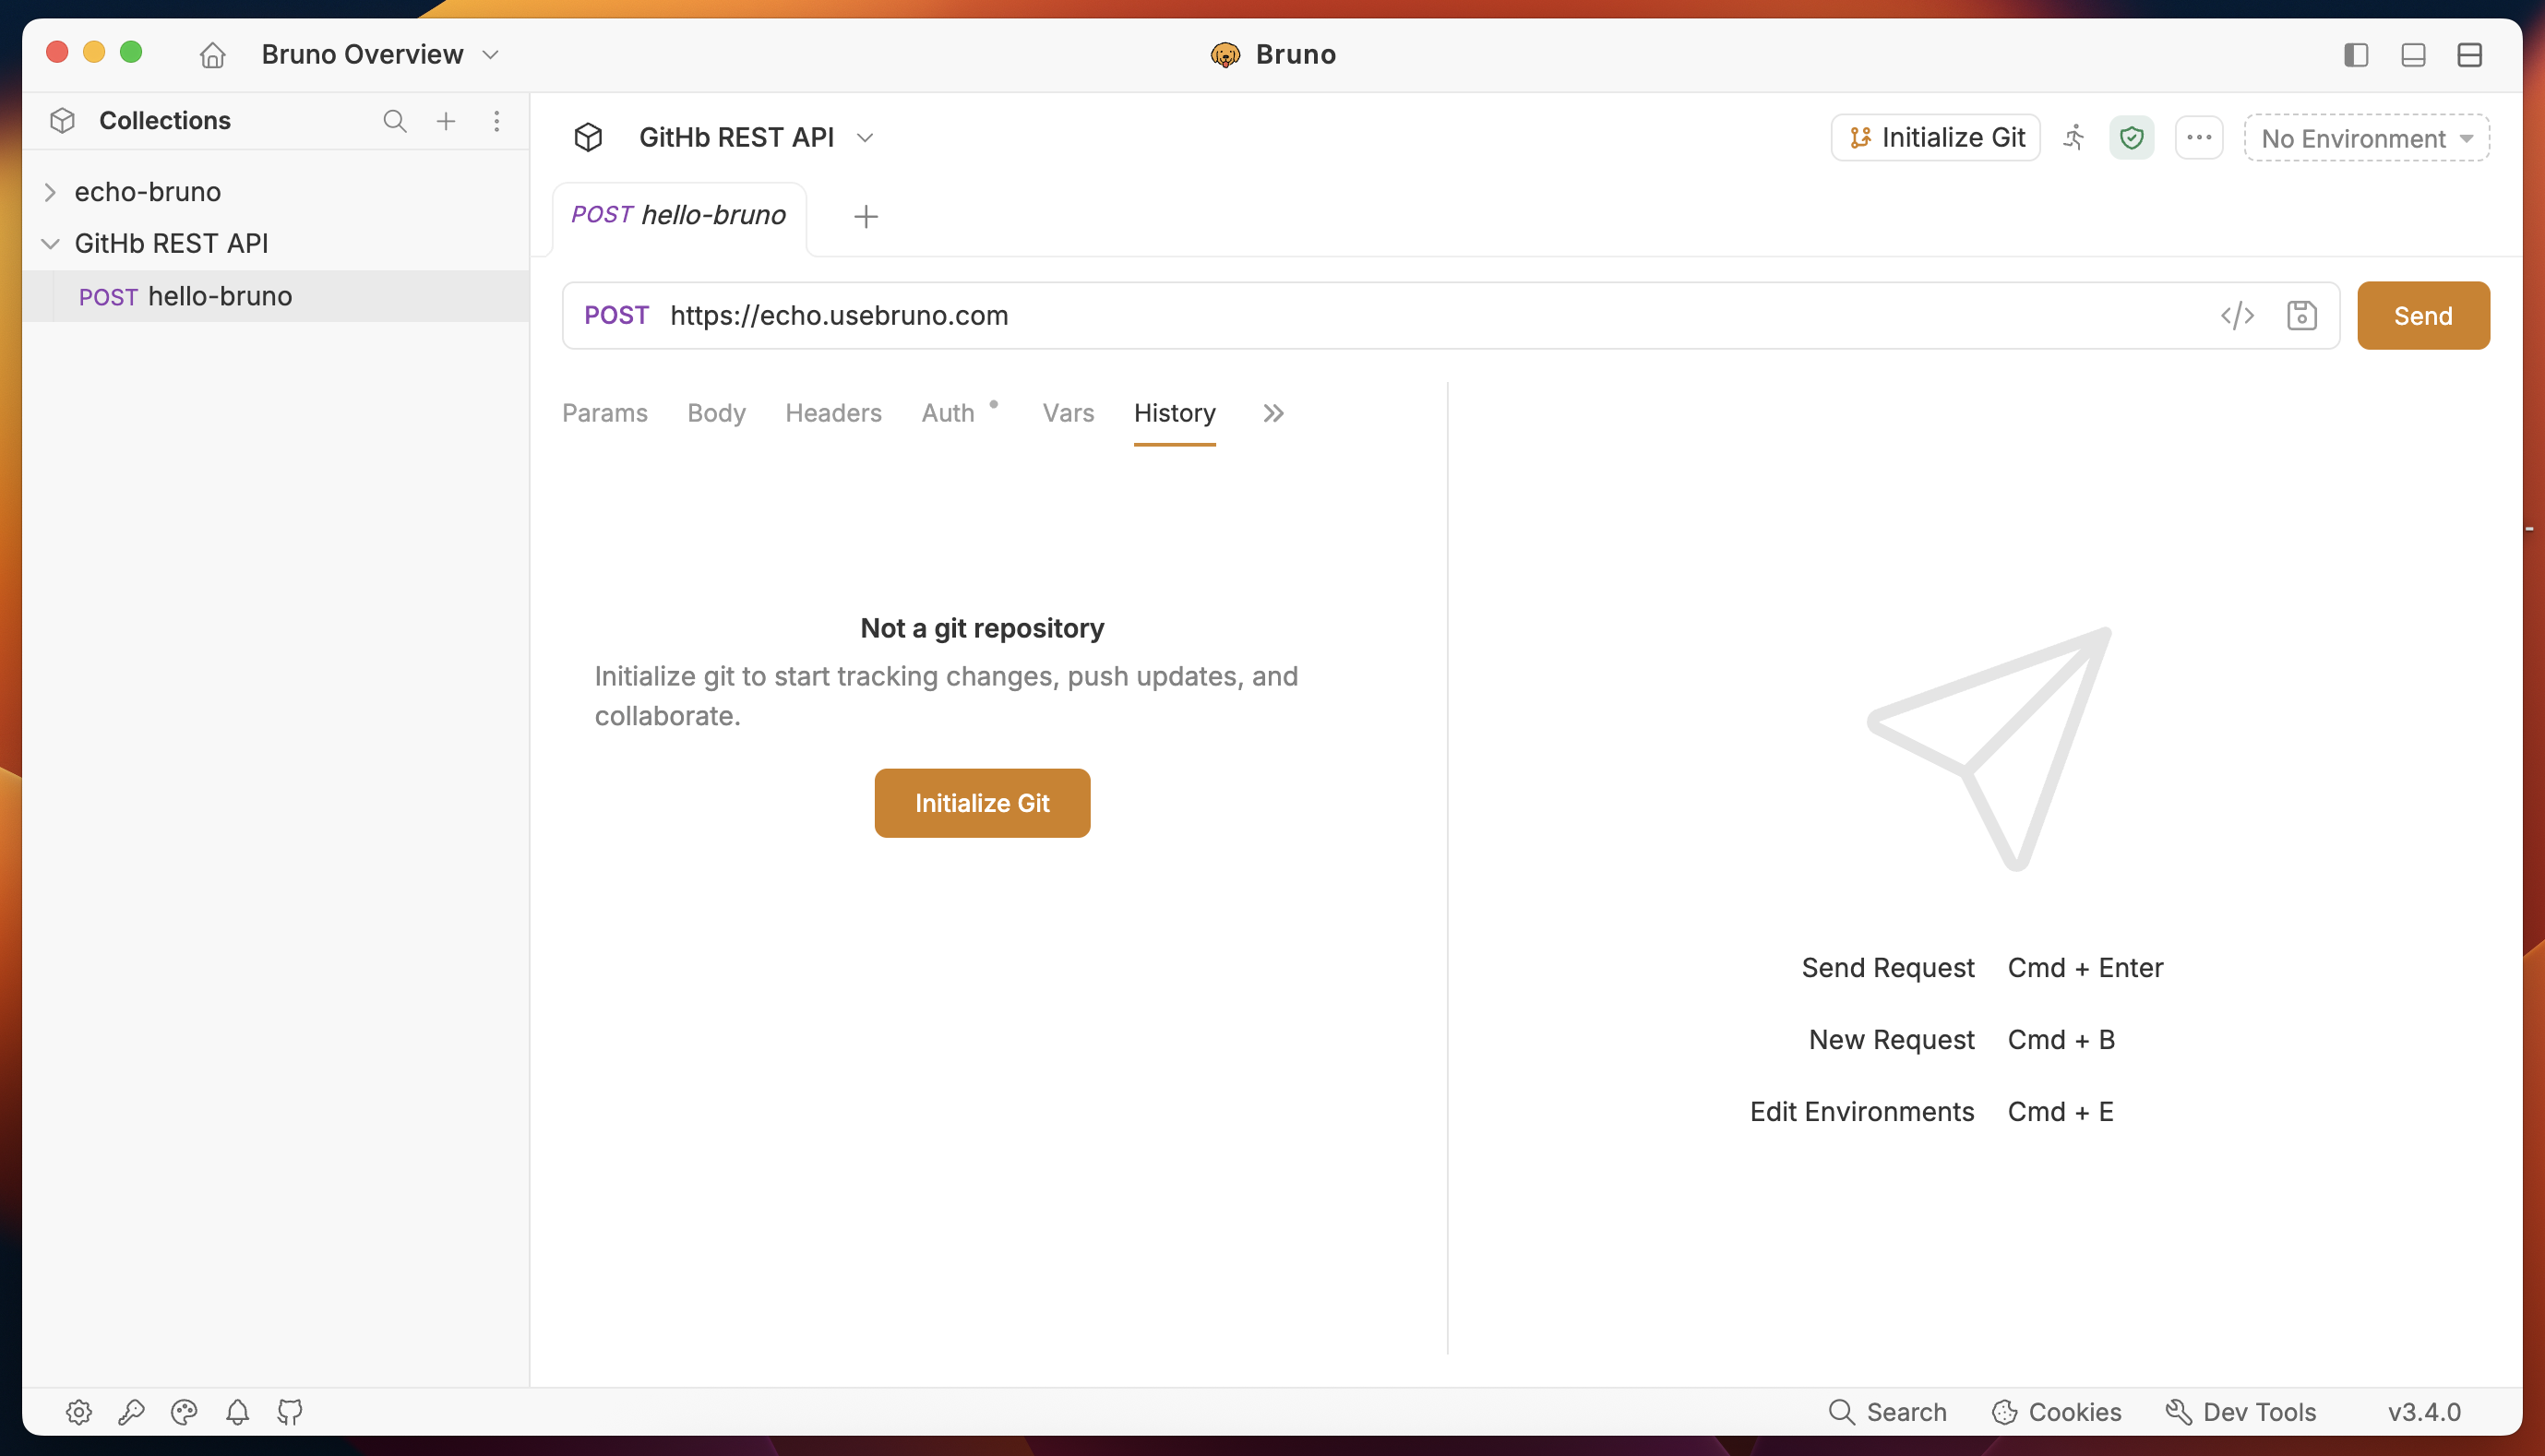Click Search in the status bar
Image resolution: width=2545 pixels, height=1456 pixels.
click(1887, 1412)
